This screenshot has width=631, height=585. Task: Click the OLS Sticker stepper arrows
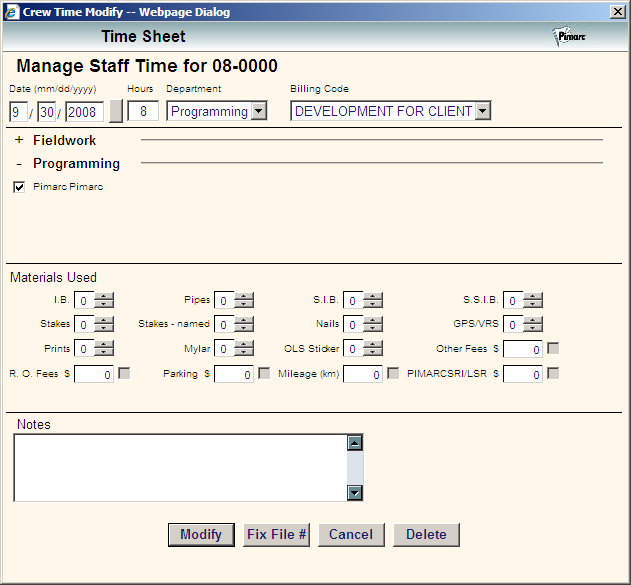[373, 348]
